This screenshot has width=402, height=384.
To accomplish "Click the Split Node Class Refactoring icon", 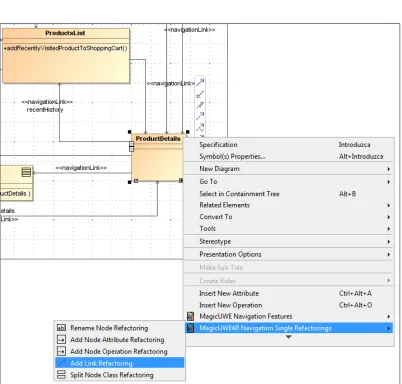I will point(61,375).
